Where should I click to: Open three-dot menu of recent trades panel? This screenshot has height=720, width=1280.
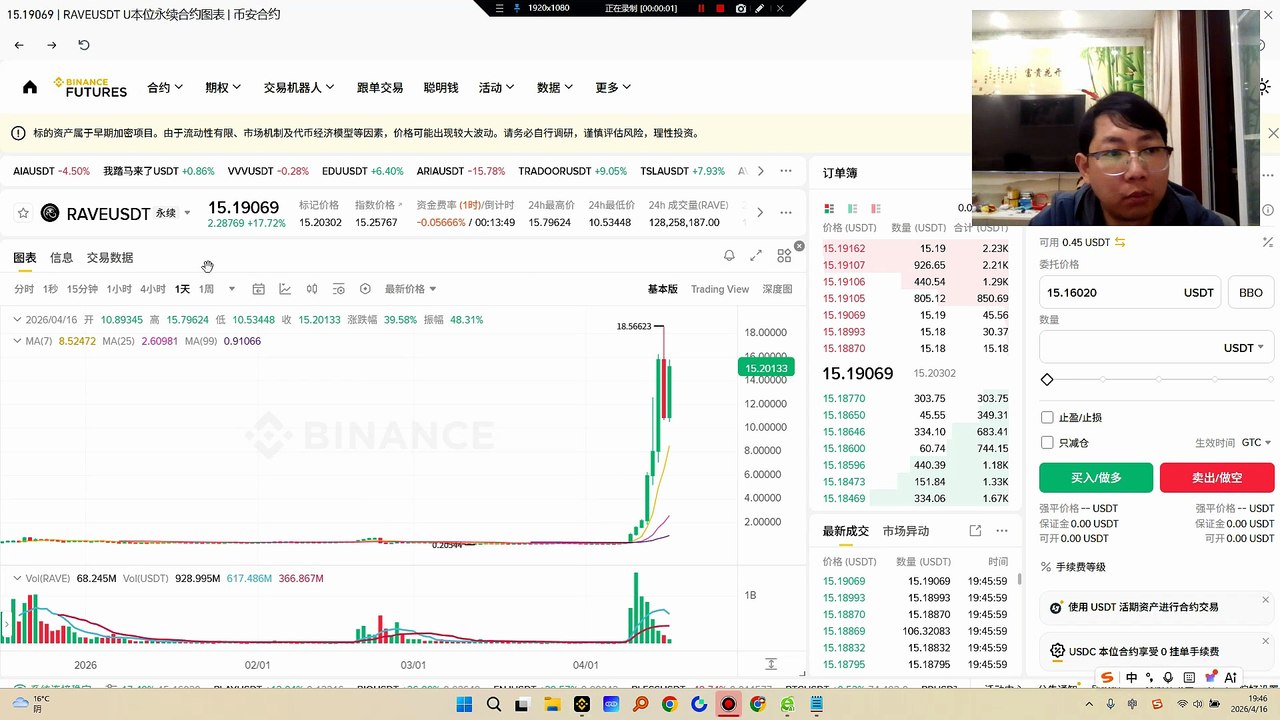pos(1002,531)
